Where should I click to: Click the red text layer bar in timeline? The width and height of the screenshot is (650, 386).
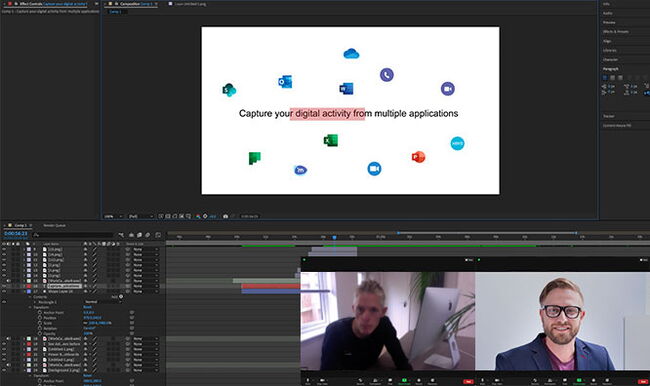271,286
